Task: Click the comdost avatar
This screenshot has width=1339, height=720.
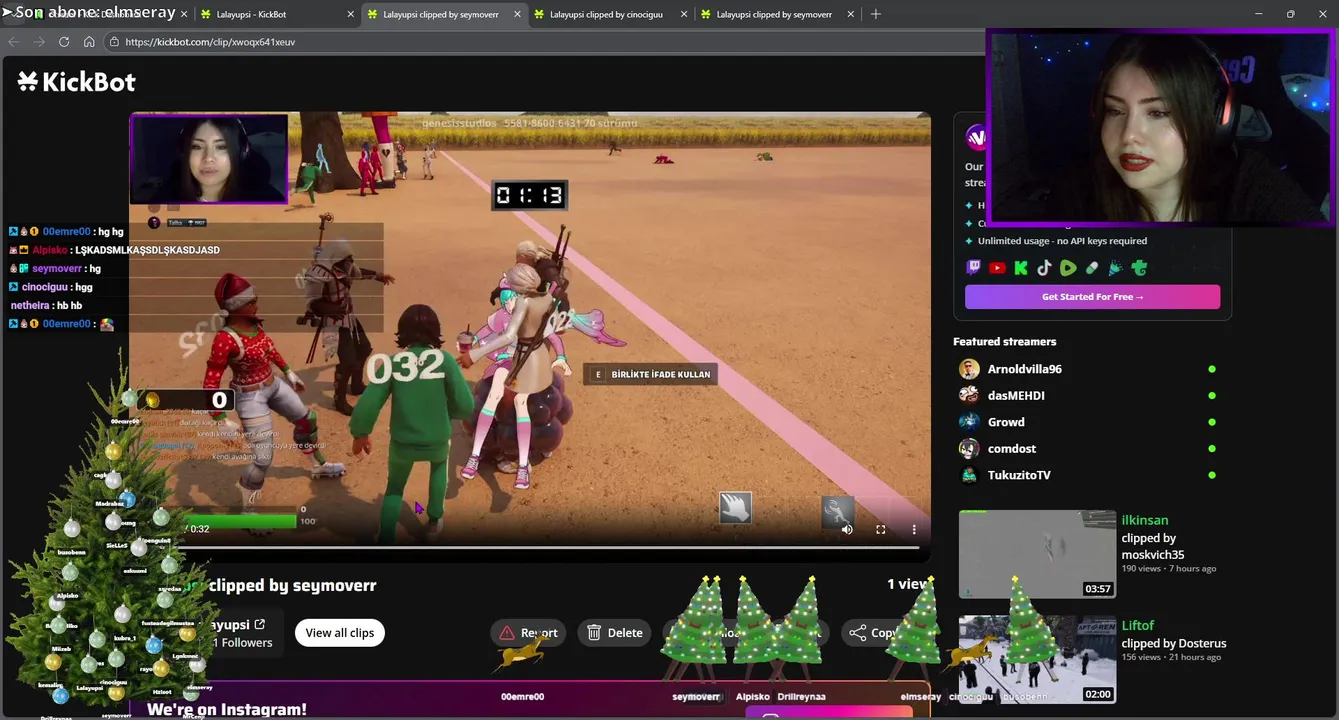Action: 969,448
